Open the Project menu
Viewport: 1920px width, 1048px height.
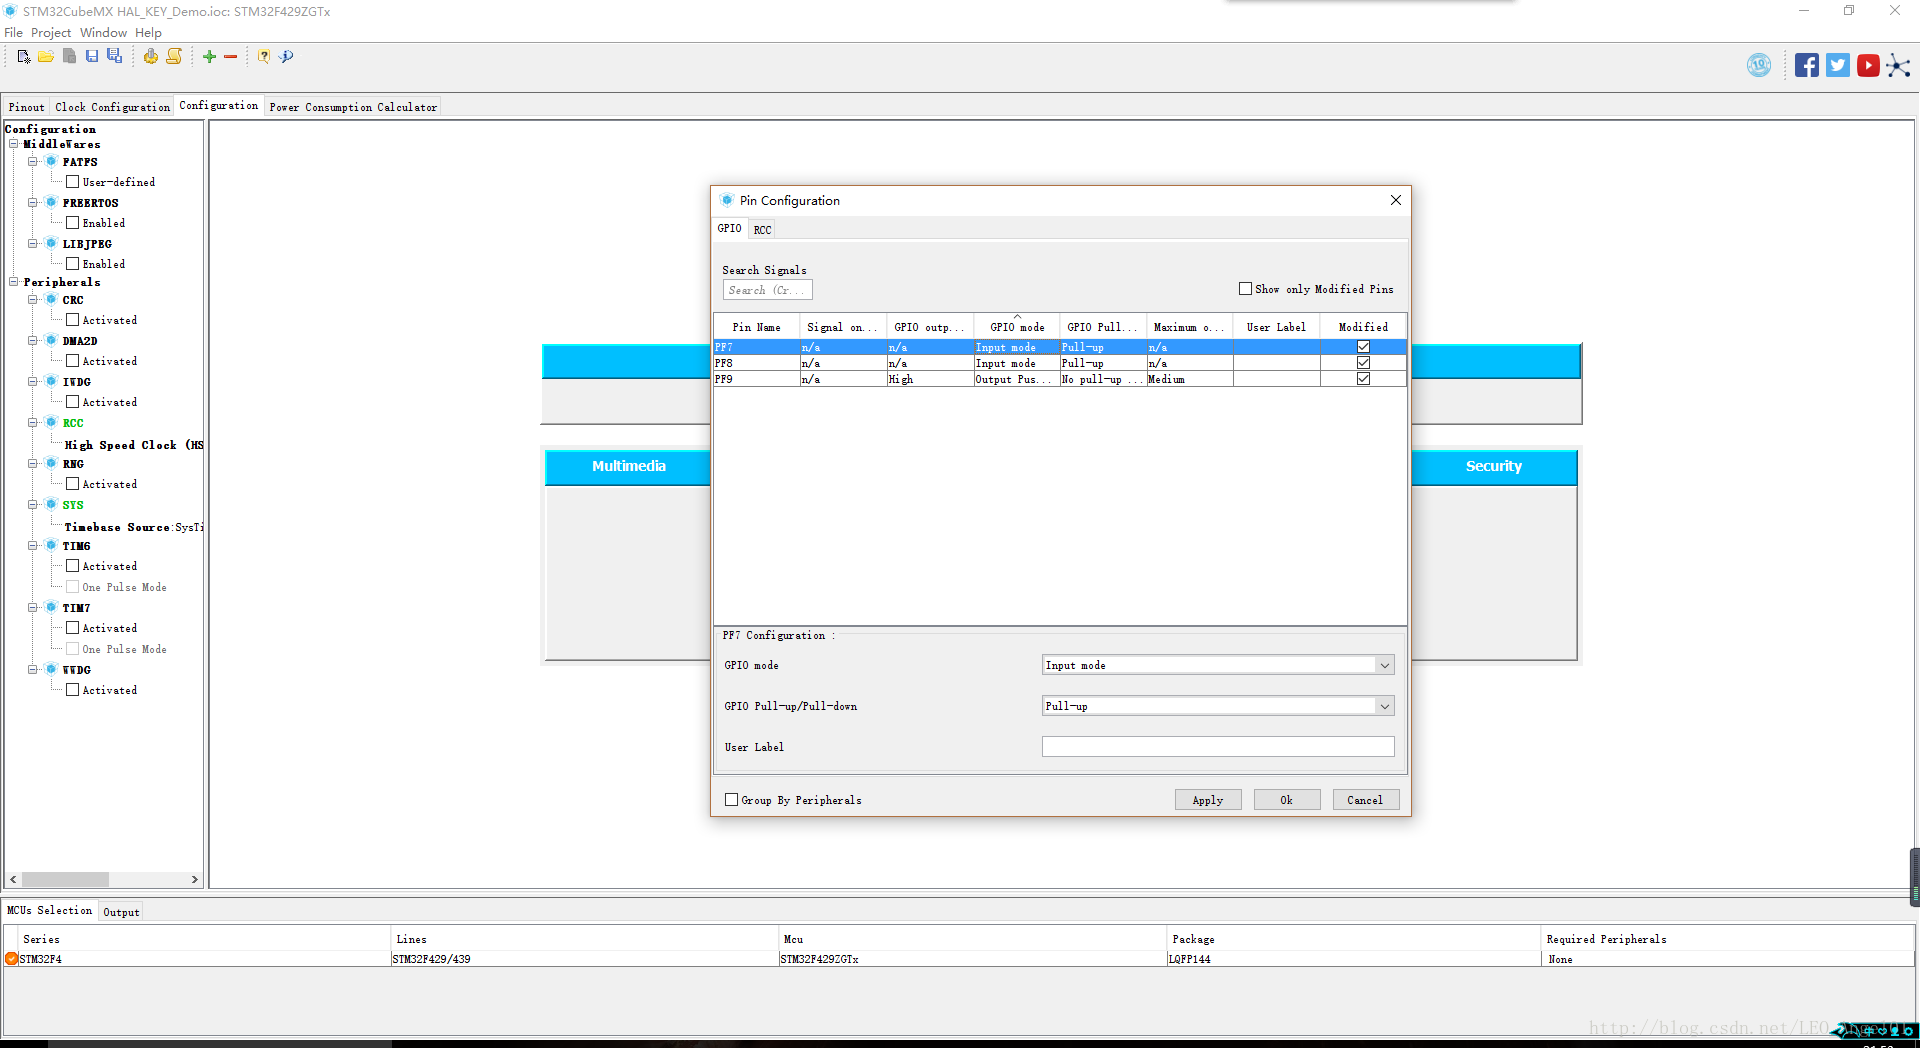pos(51,33)
